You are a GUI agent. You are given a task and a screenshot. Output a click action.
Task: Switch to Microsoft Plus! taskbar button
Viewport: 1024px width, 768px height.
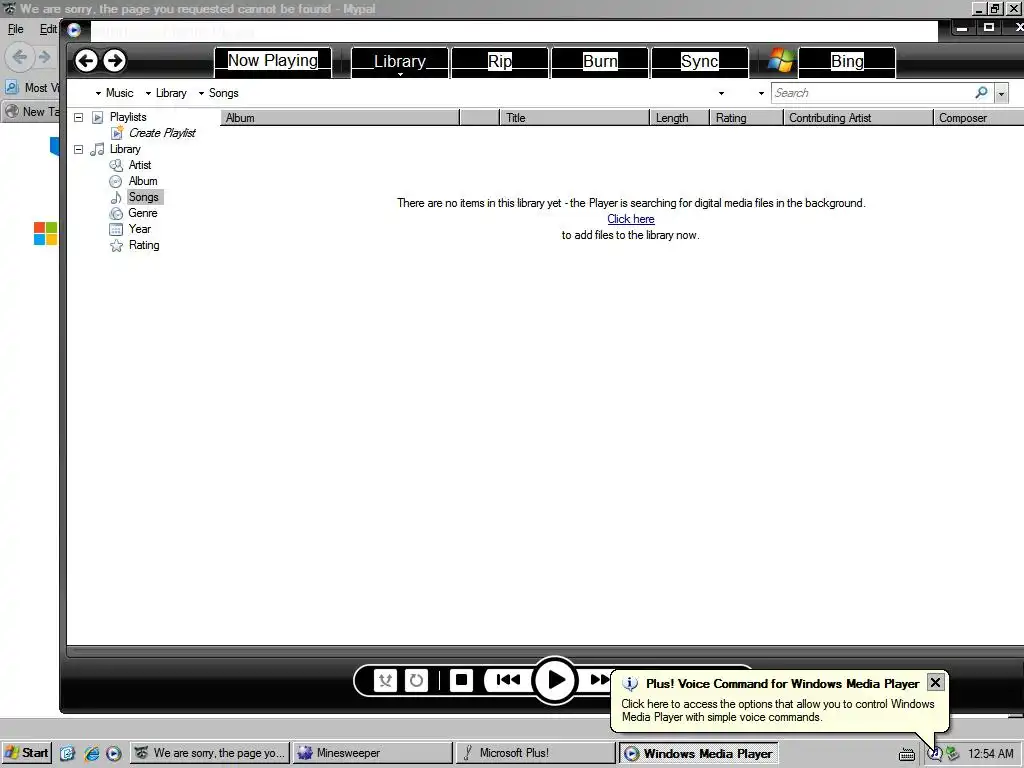click(x=535, y=753)
